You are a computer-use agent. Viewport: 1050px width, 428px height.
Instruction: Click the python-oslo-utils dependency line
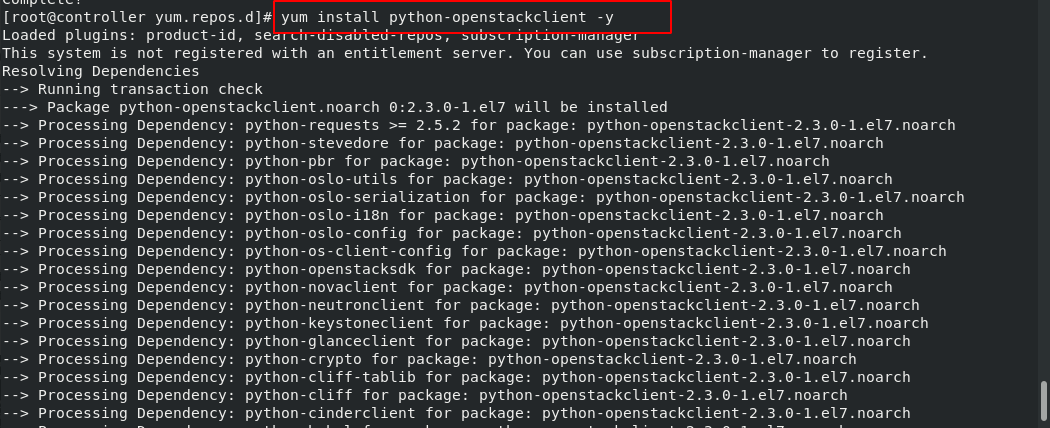[x=447, y=180]
